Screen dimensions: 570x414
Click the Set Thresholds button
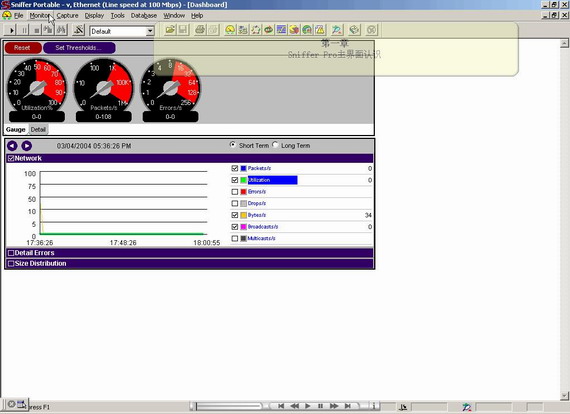click(x=79, y=48)
